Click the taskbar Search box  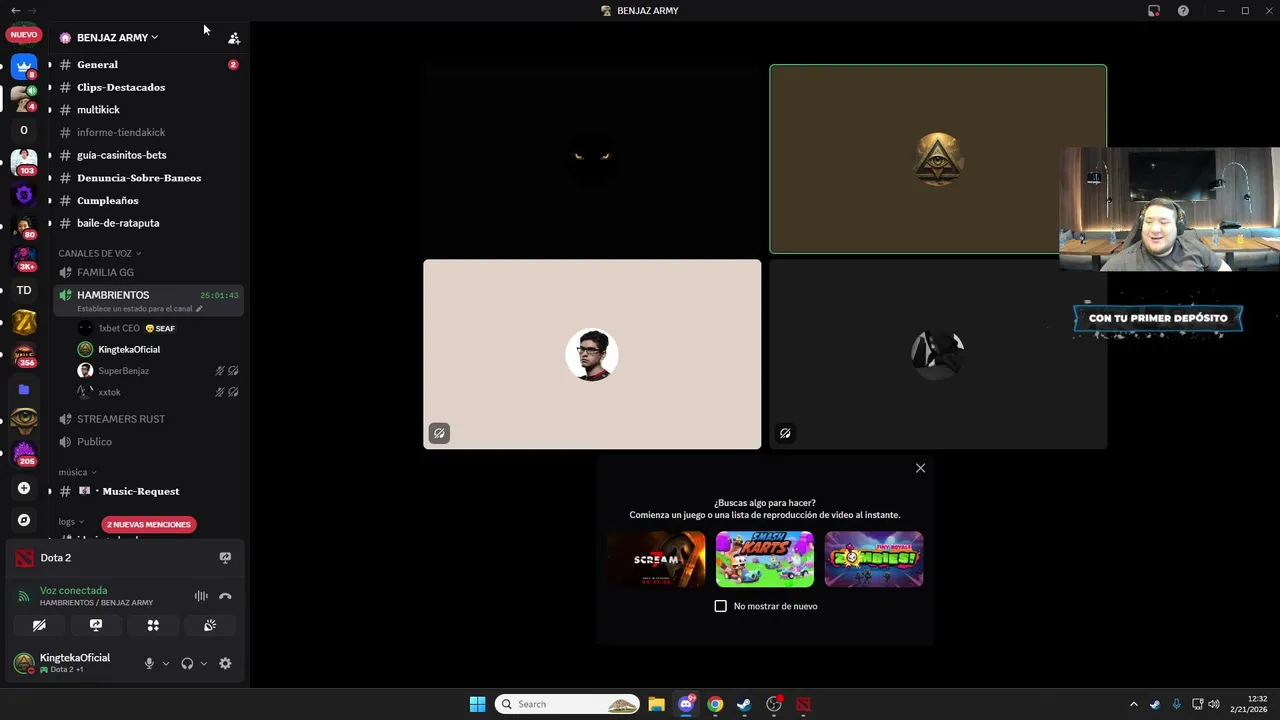pos(568,704)
